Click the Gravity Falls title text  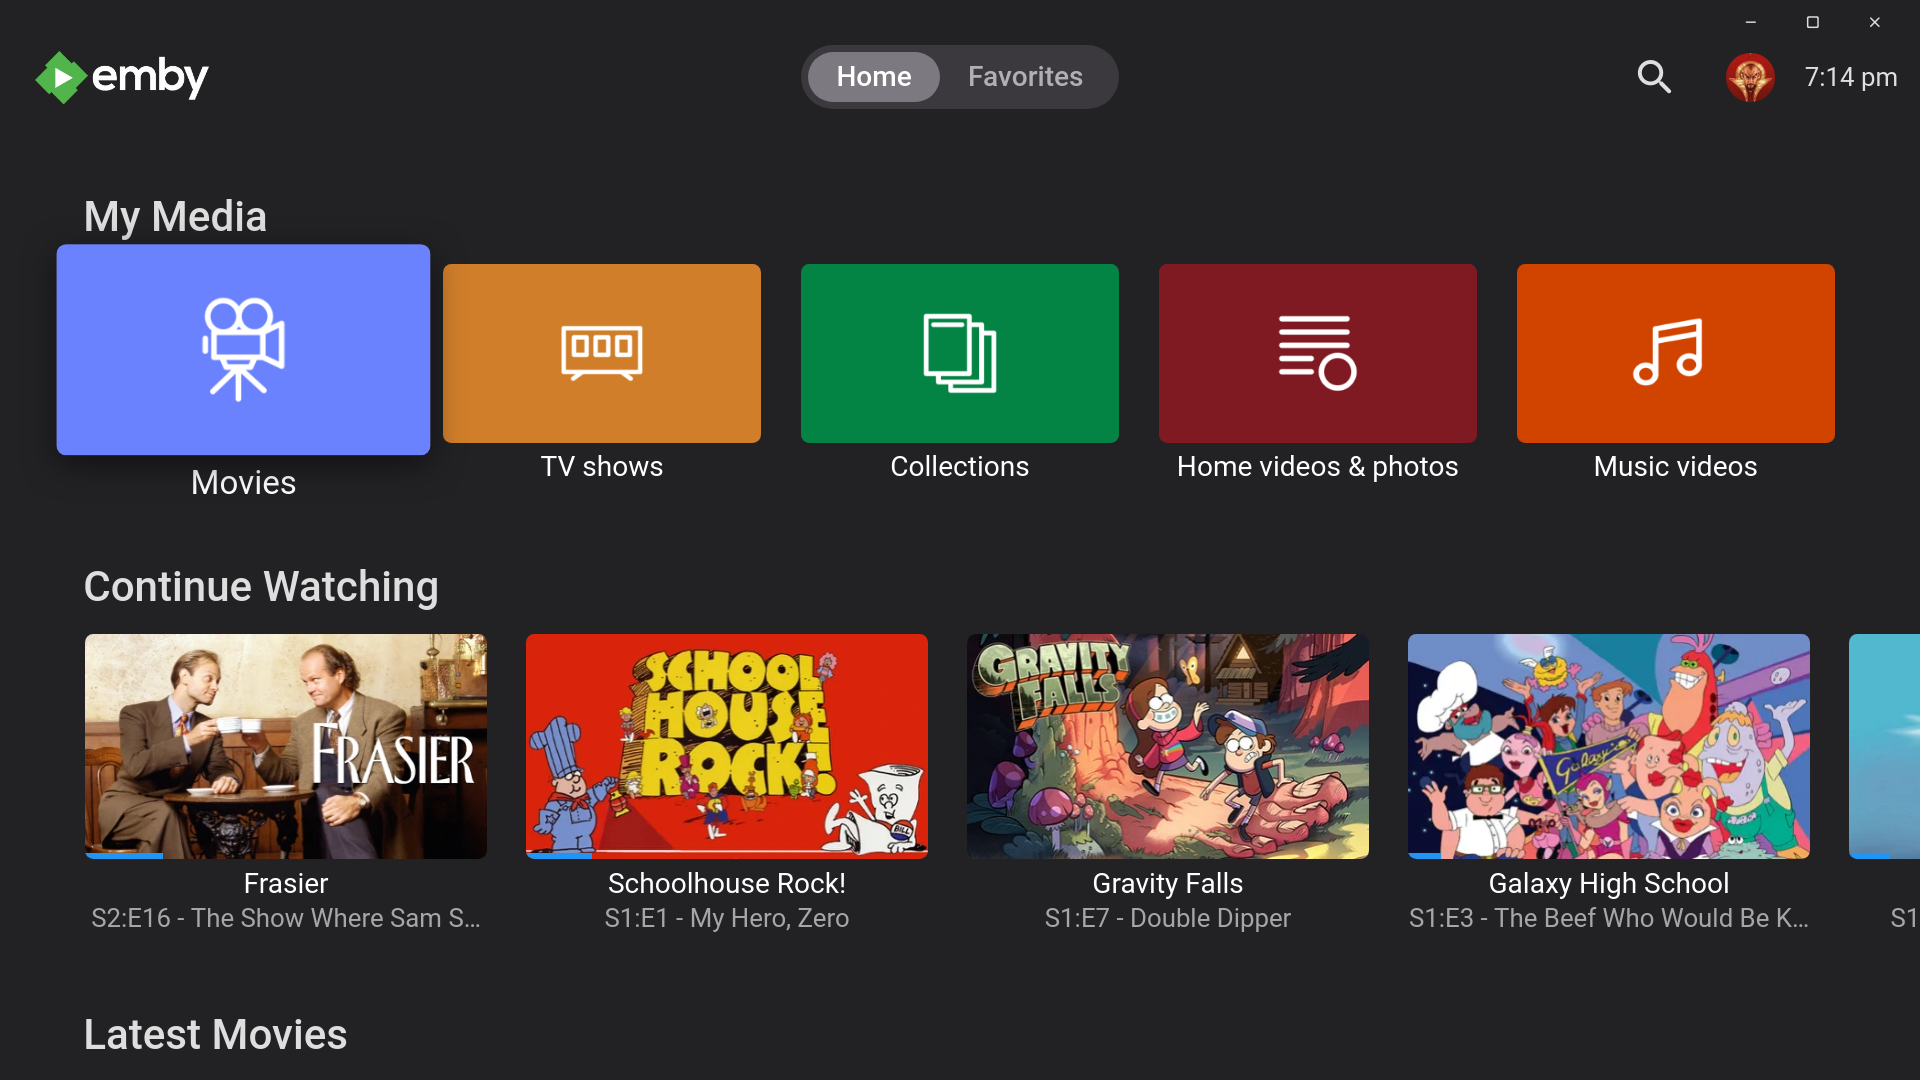click(1168, 884)
